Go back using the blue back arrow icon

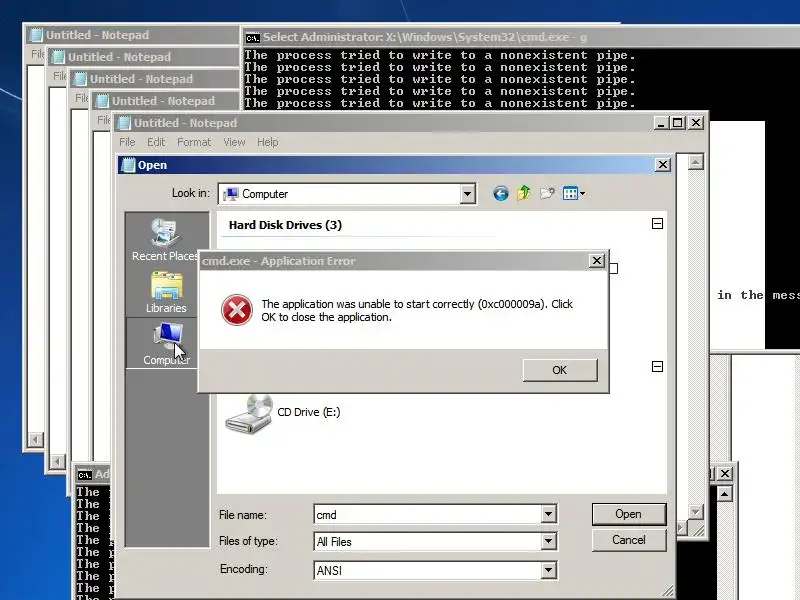[x=501, y=193]
